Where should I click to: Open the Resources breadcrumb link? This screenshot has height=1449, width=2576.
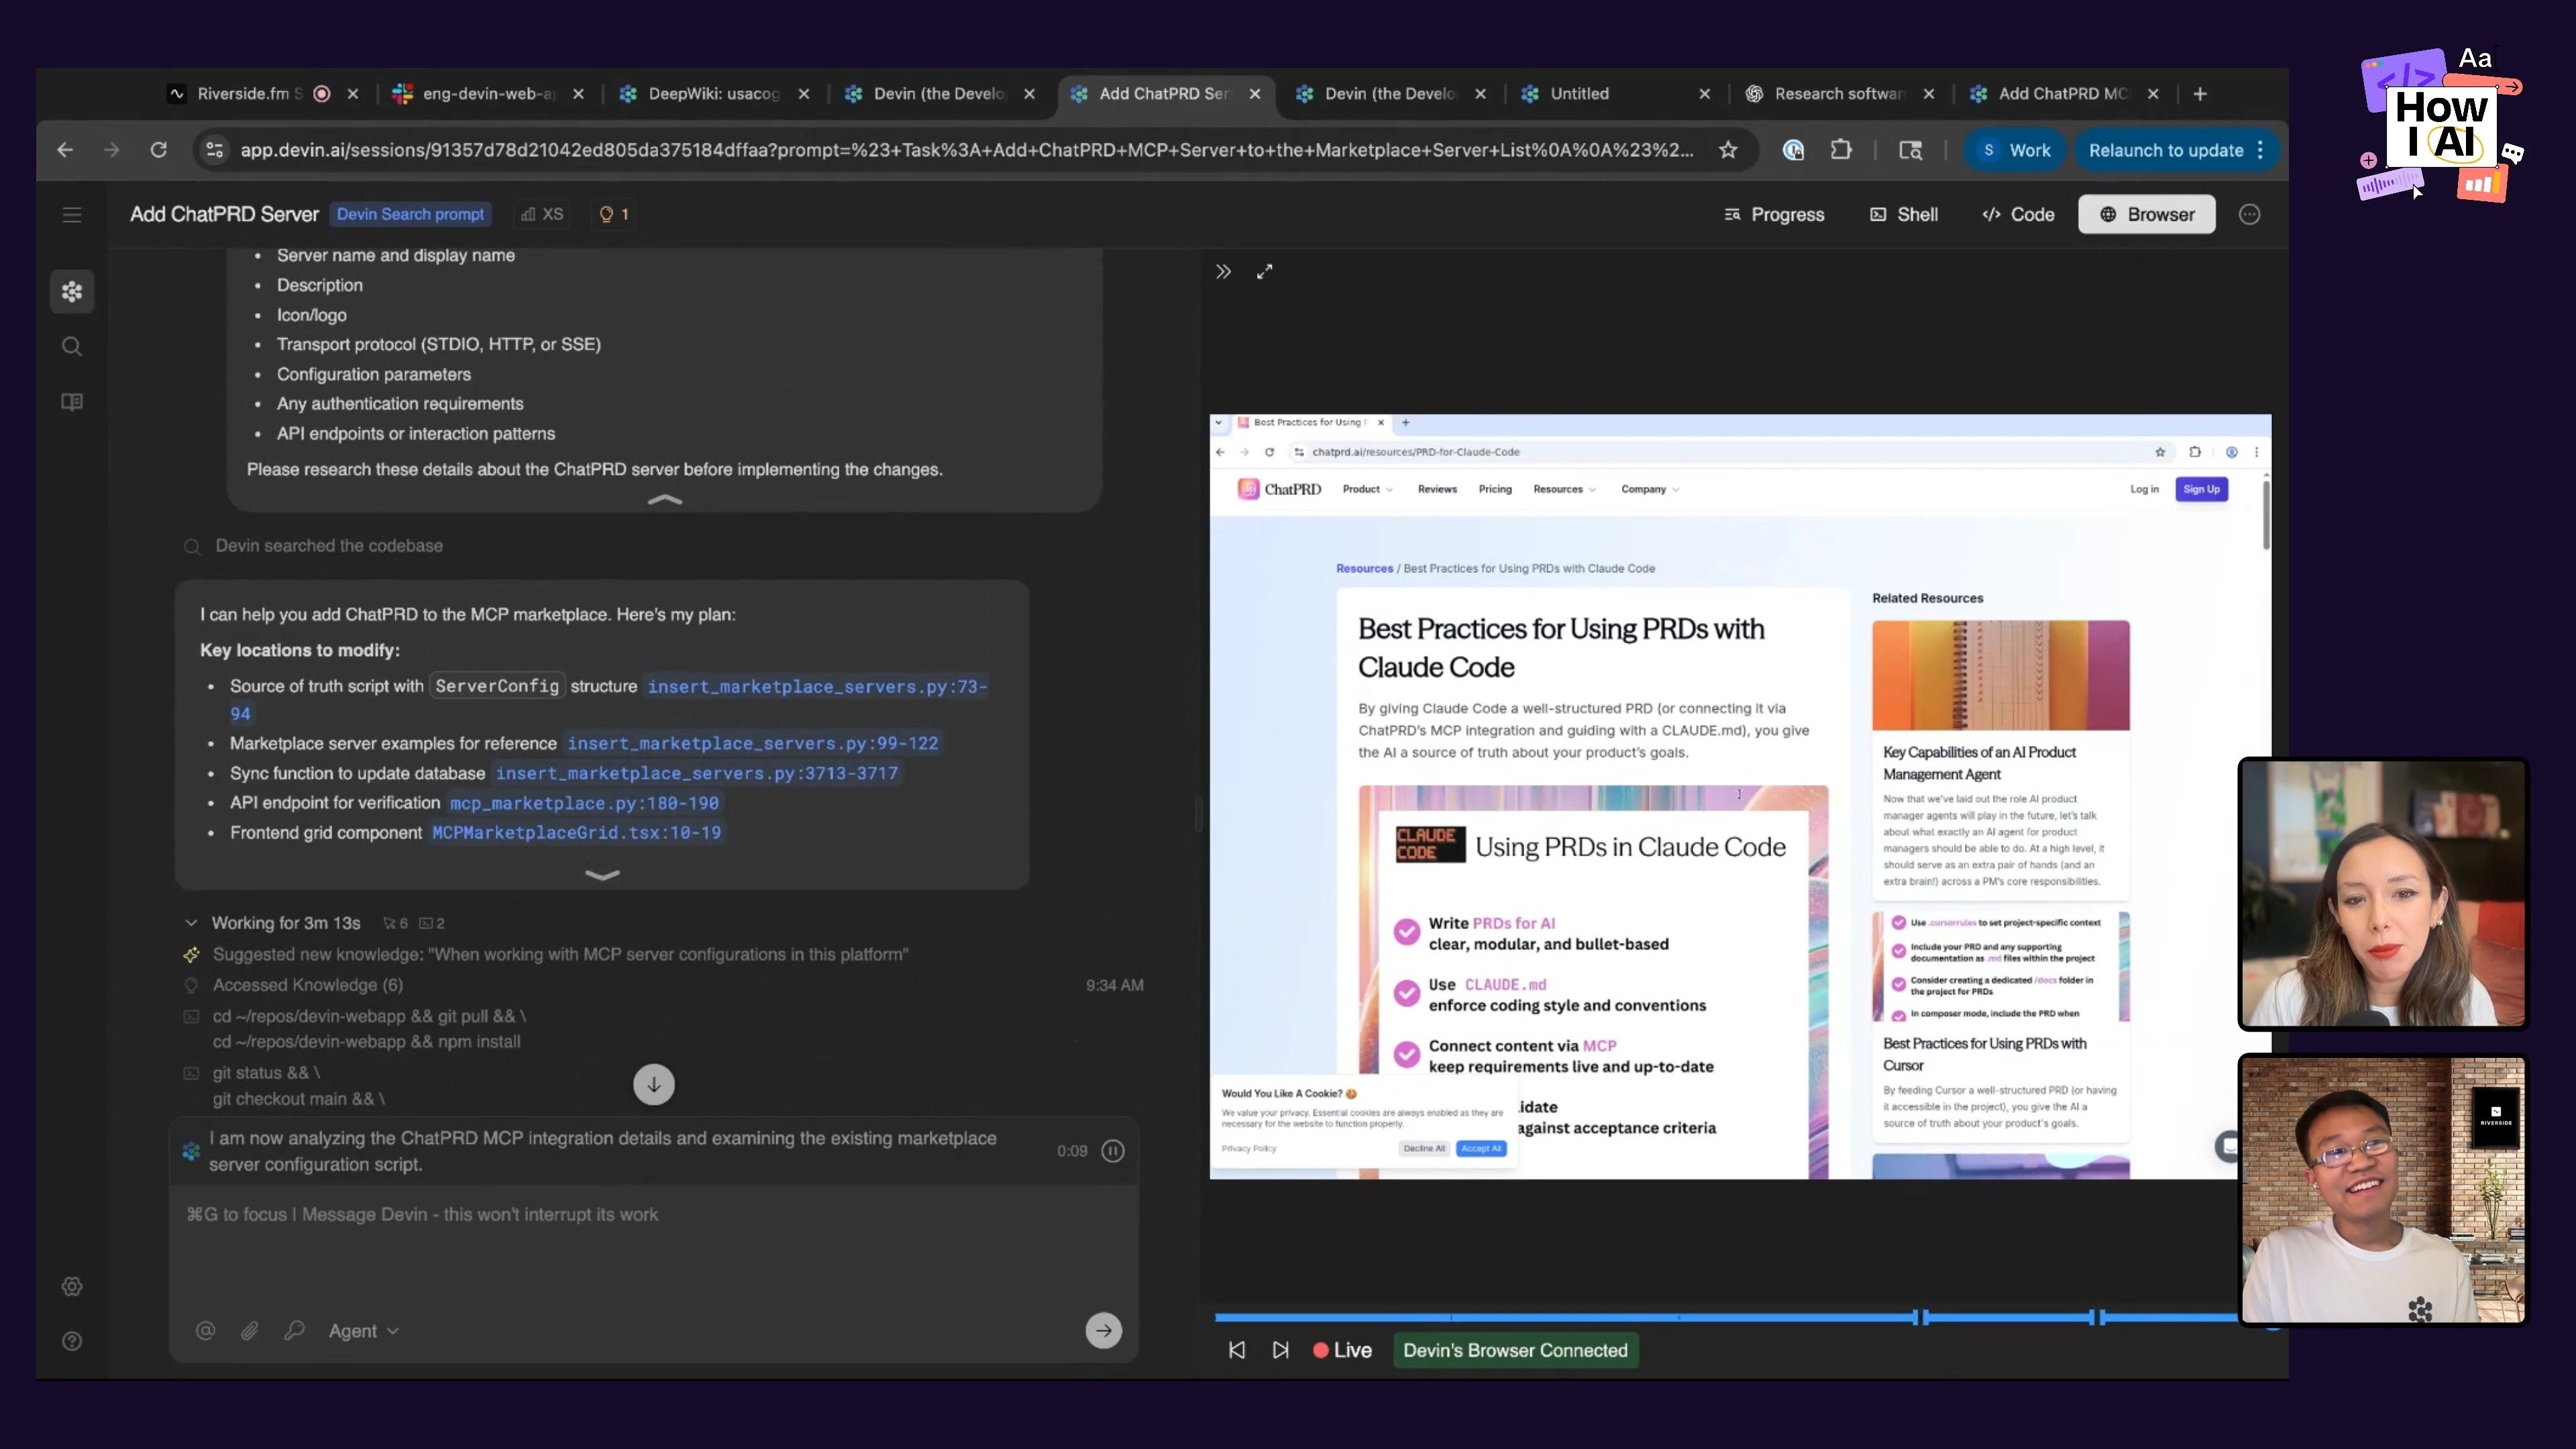1364,568
